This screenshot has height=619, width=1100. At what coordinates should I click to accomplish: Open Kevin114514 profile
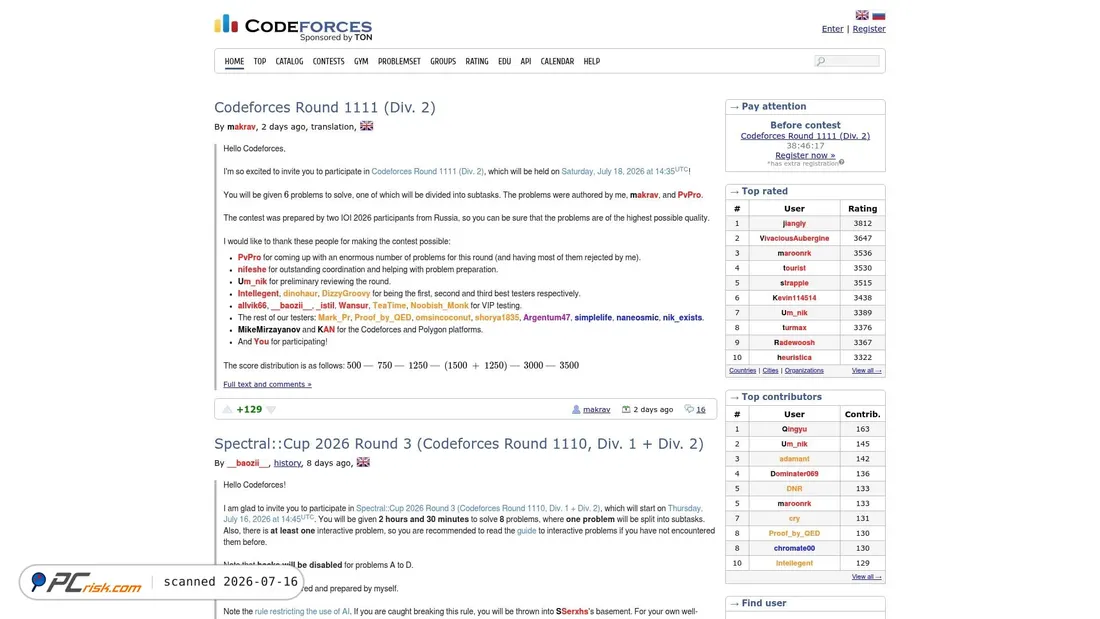click(794, 298)
